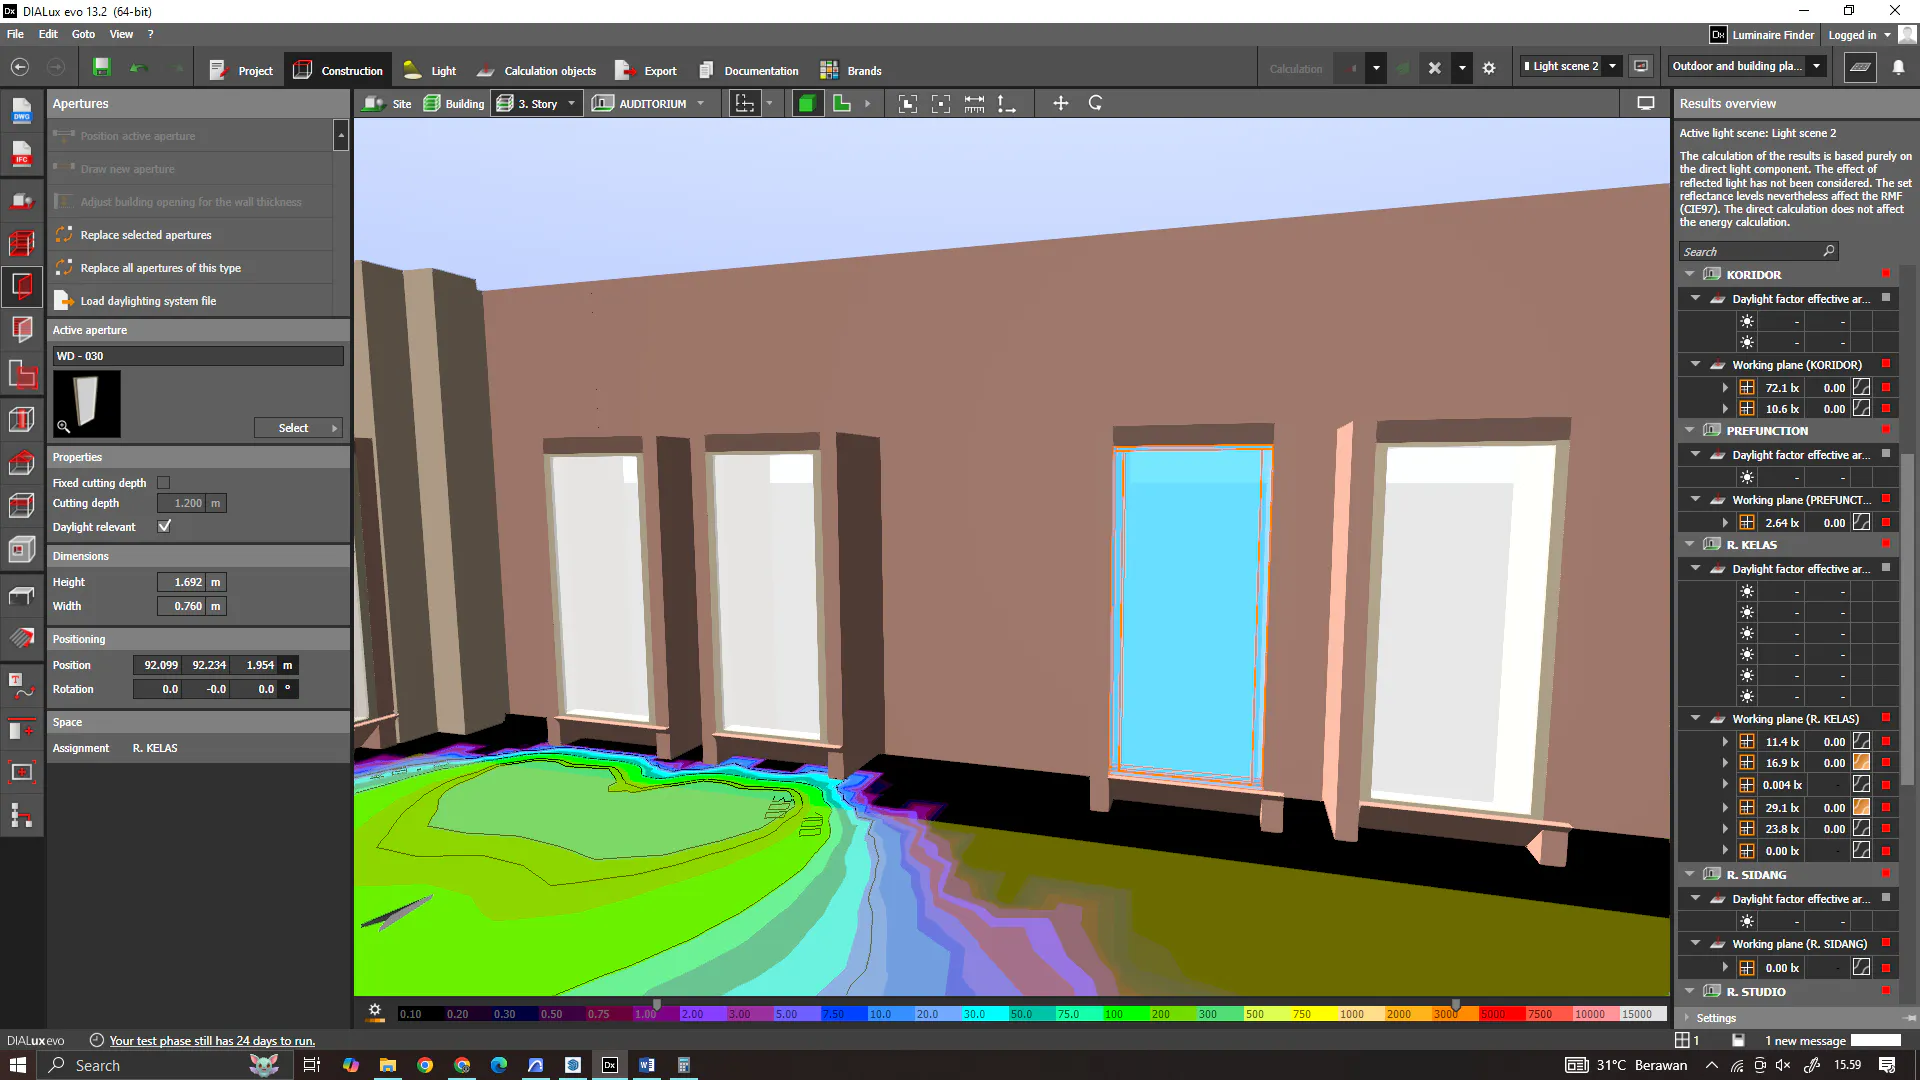Click back navigation arrow icon

(20, 68)
